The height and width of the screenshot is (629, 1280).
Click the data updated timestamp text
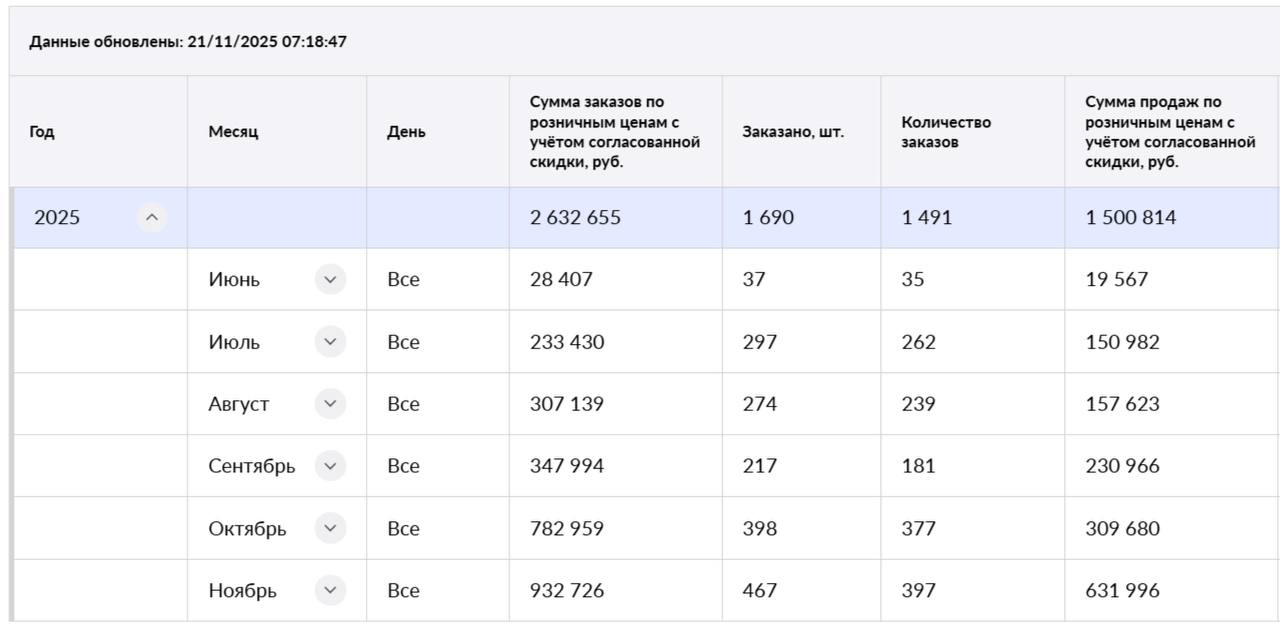coord(188,42)
